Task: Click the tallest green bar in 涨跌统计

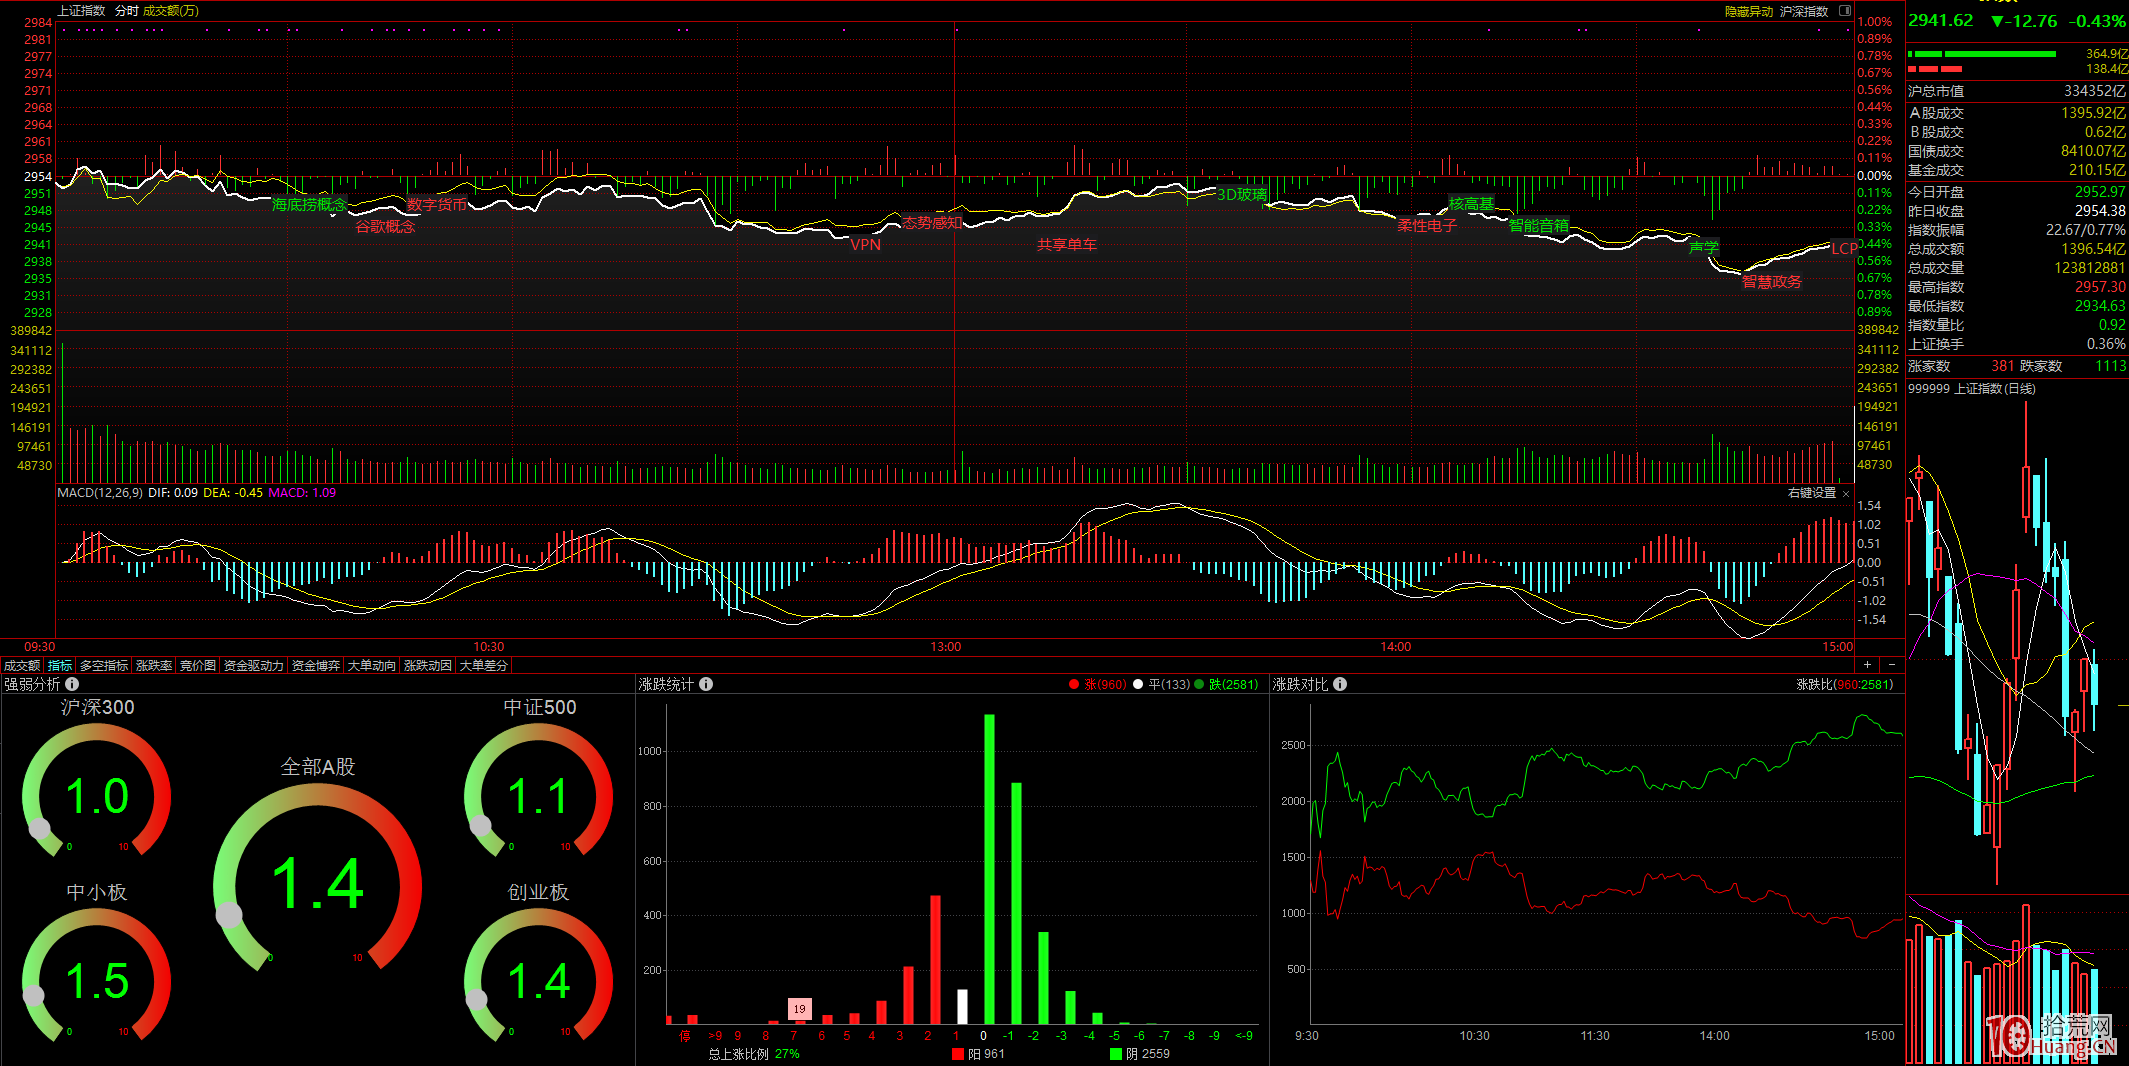Action: (x=989, y=868)
